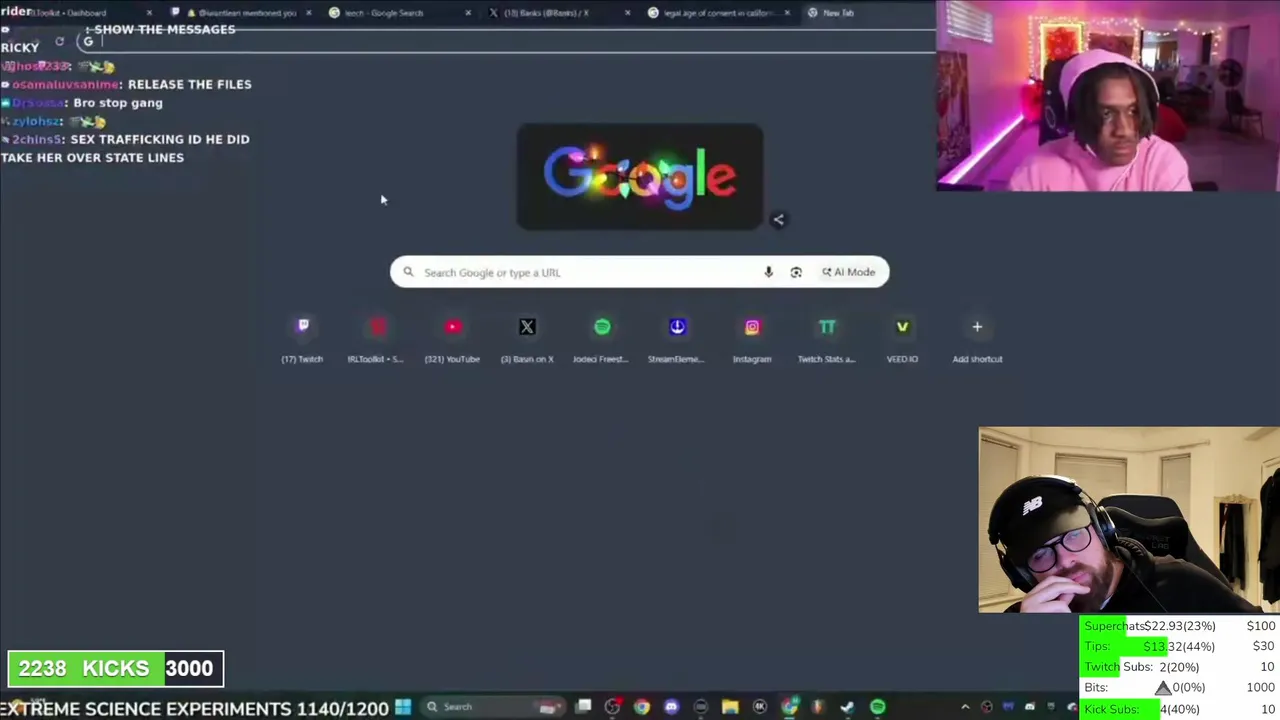Click the taskbar Search box

495,707
